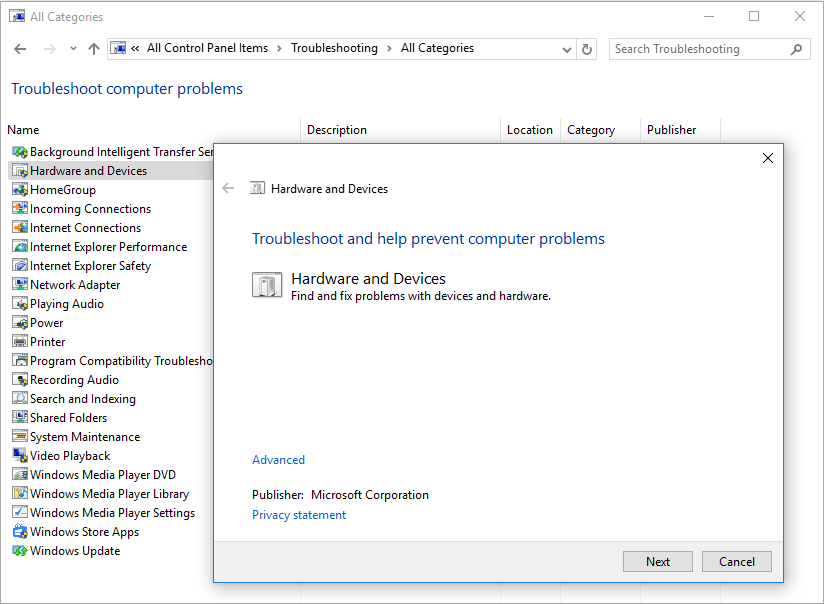
Task: Click the Network Adapter troubleshooter icon
Action: pyautogui.click(x=19, y=285)
